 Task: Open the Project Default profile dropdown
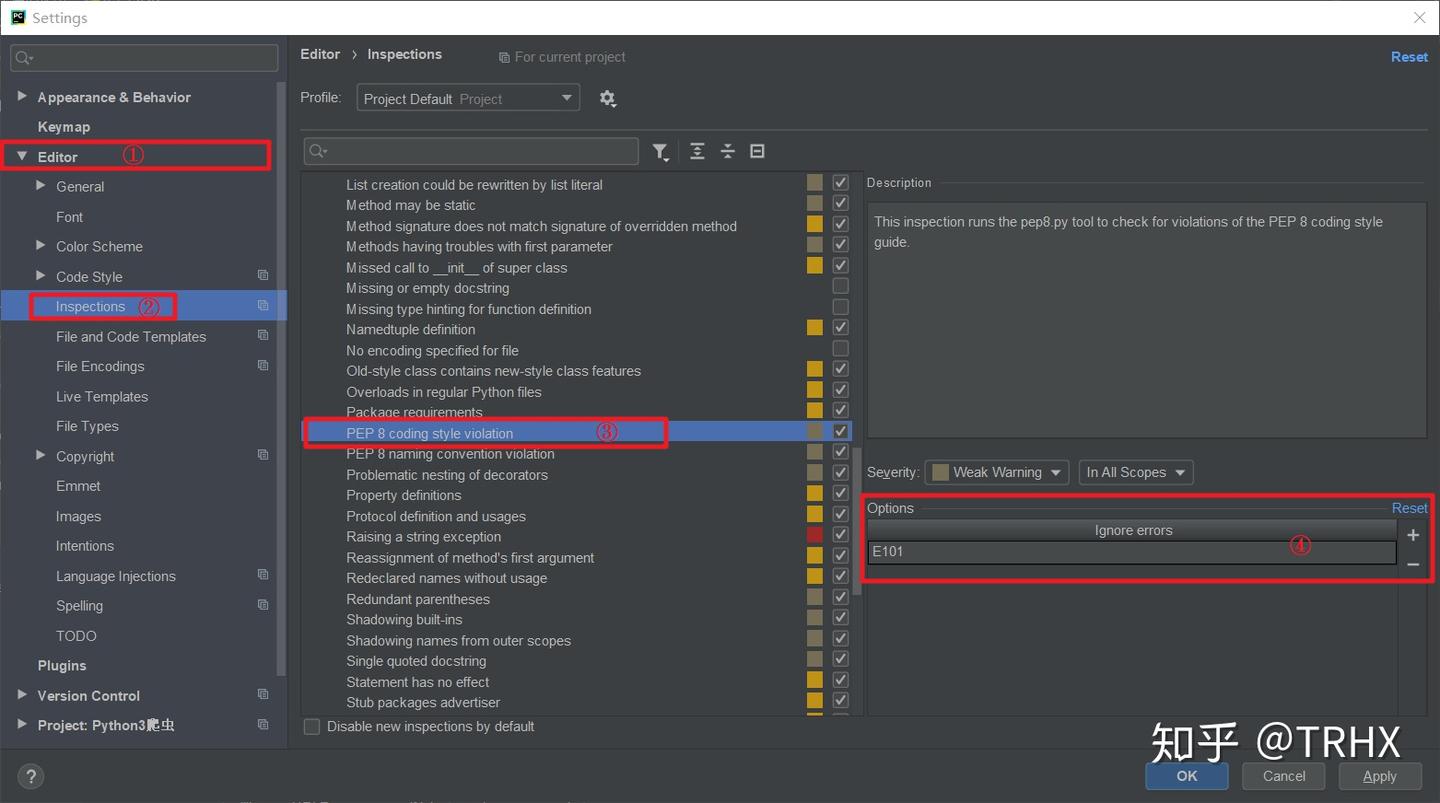pos(468,98)
